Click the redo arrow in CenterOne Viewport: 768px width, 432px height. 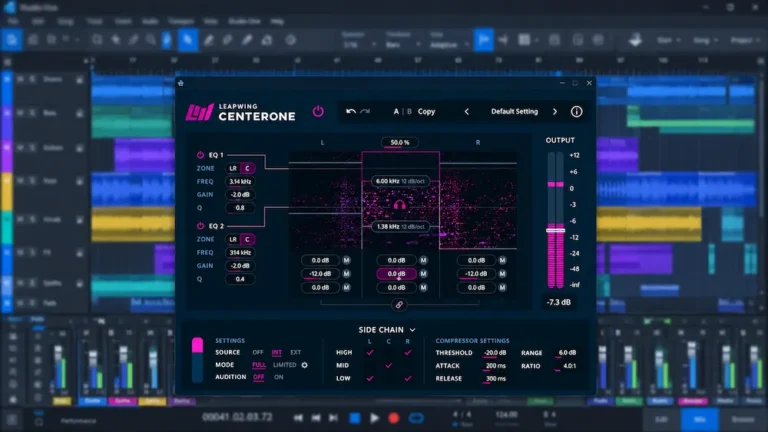pos(365,111)
